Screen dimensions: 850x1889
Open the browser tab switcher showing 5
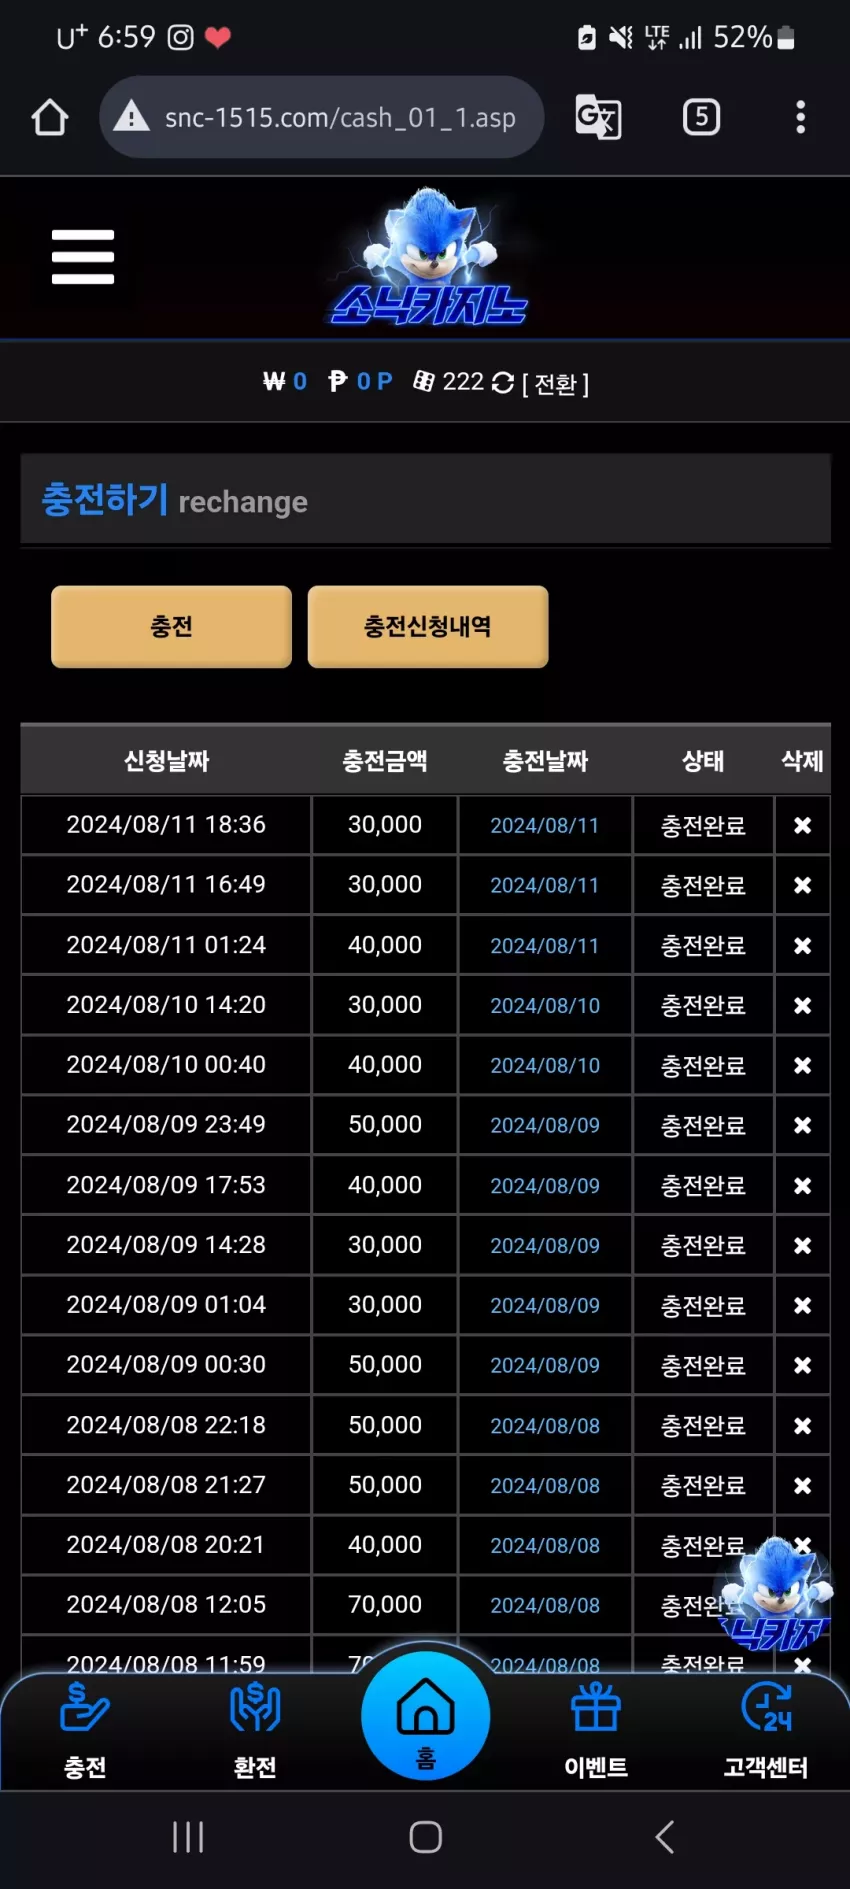pos(701,117)
